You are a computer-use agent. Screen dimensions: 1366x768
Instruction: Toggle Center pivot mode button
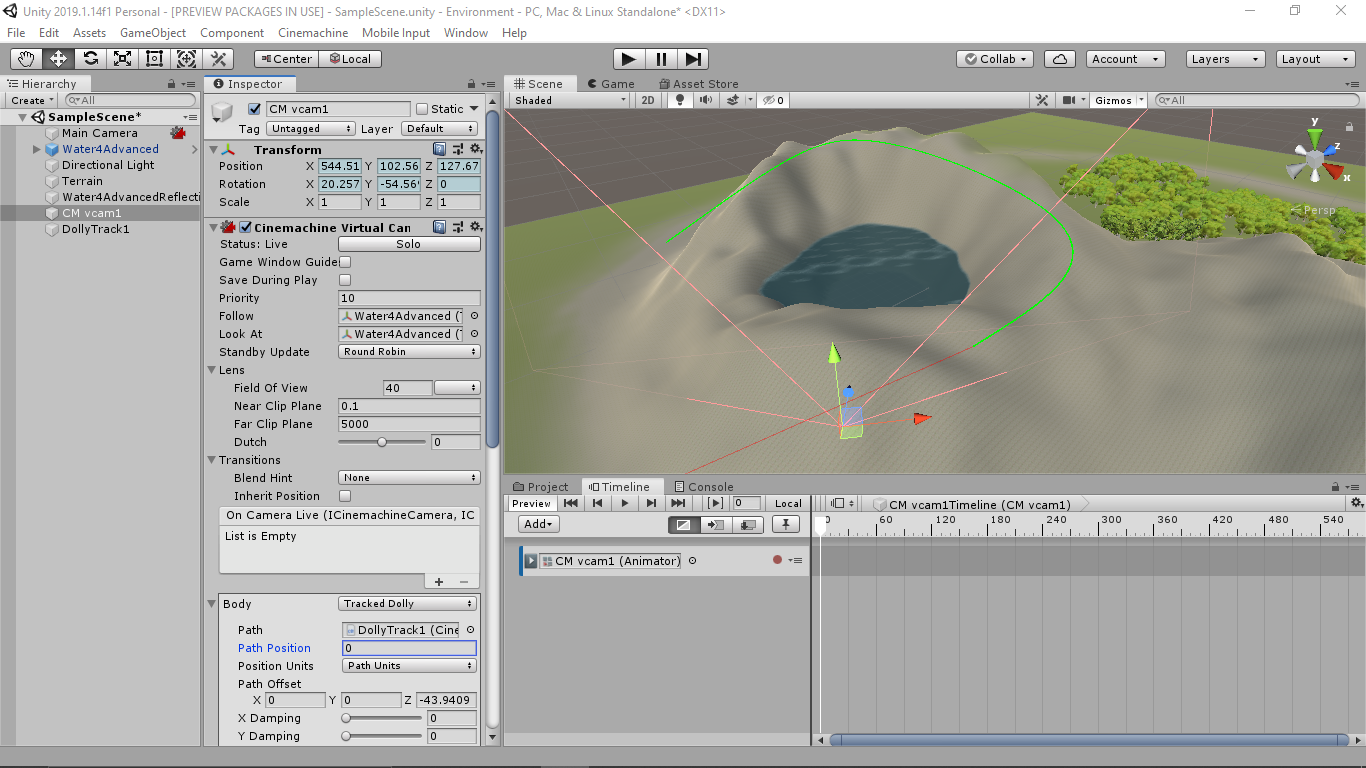tap(286, 59)
